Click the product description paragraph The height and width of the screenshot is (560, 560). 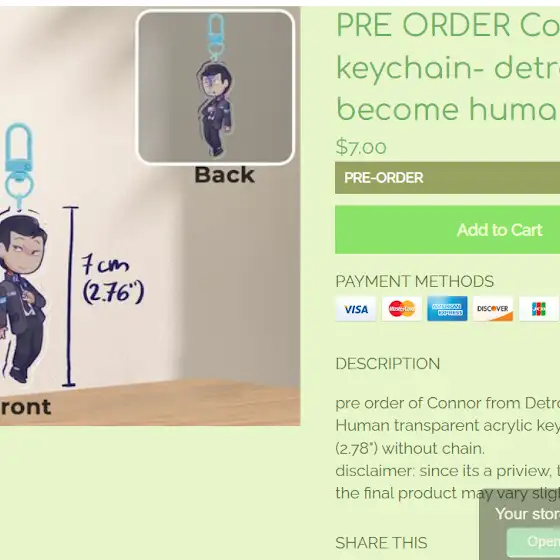pos(448,448)
